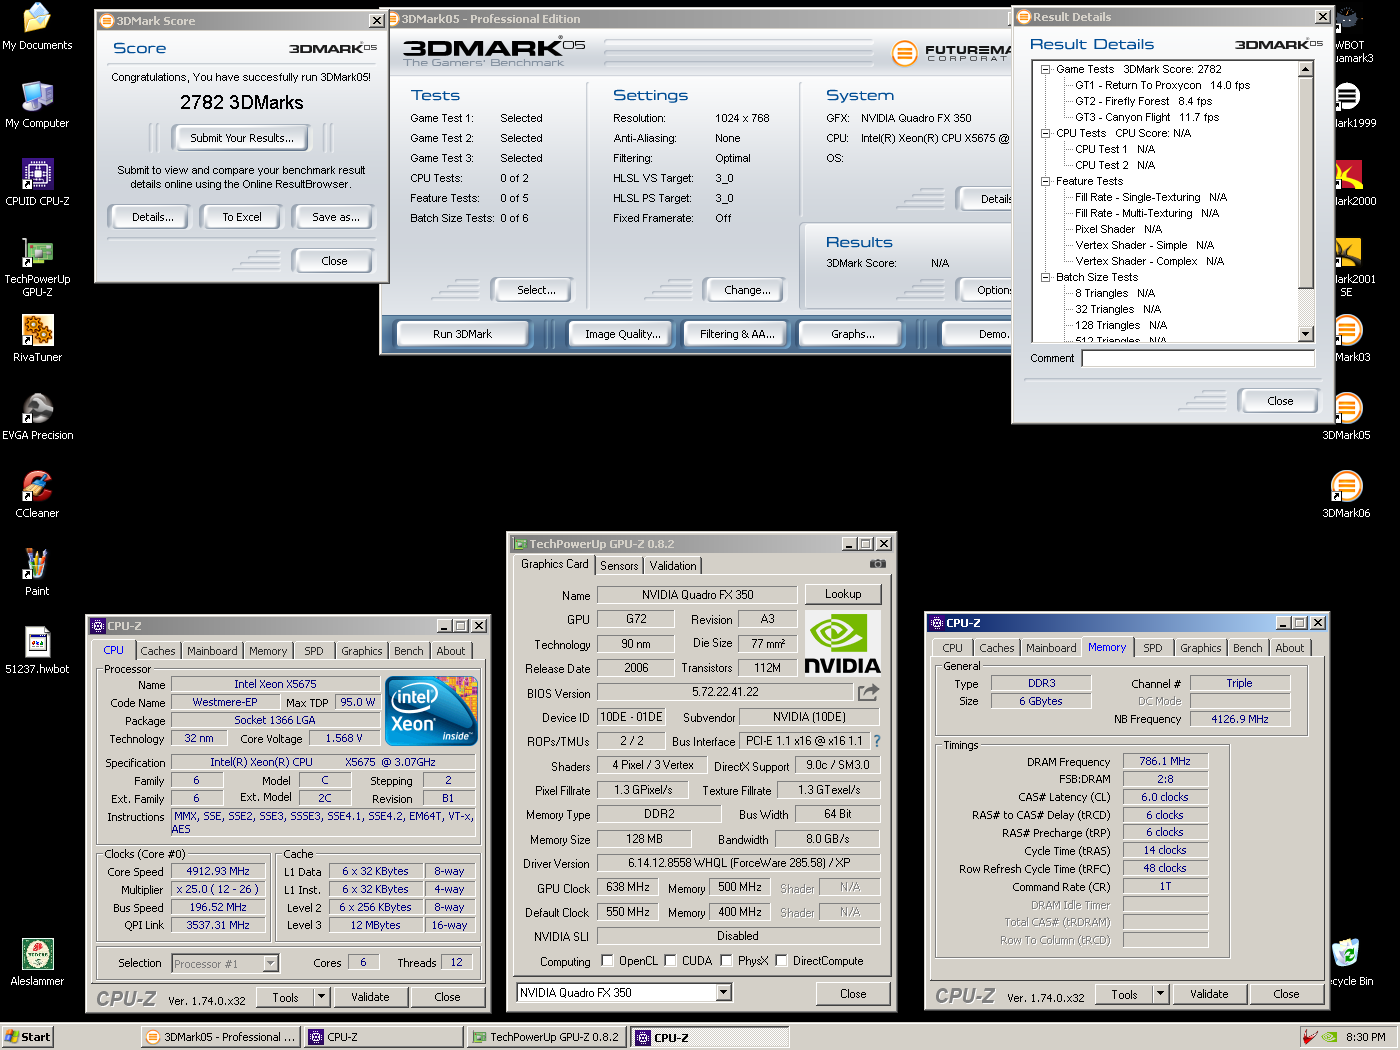Click the Lookup button in GPU-Z
Image resolution: width=1400 pixels, height=1050 pixels.
843,594
